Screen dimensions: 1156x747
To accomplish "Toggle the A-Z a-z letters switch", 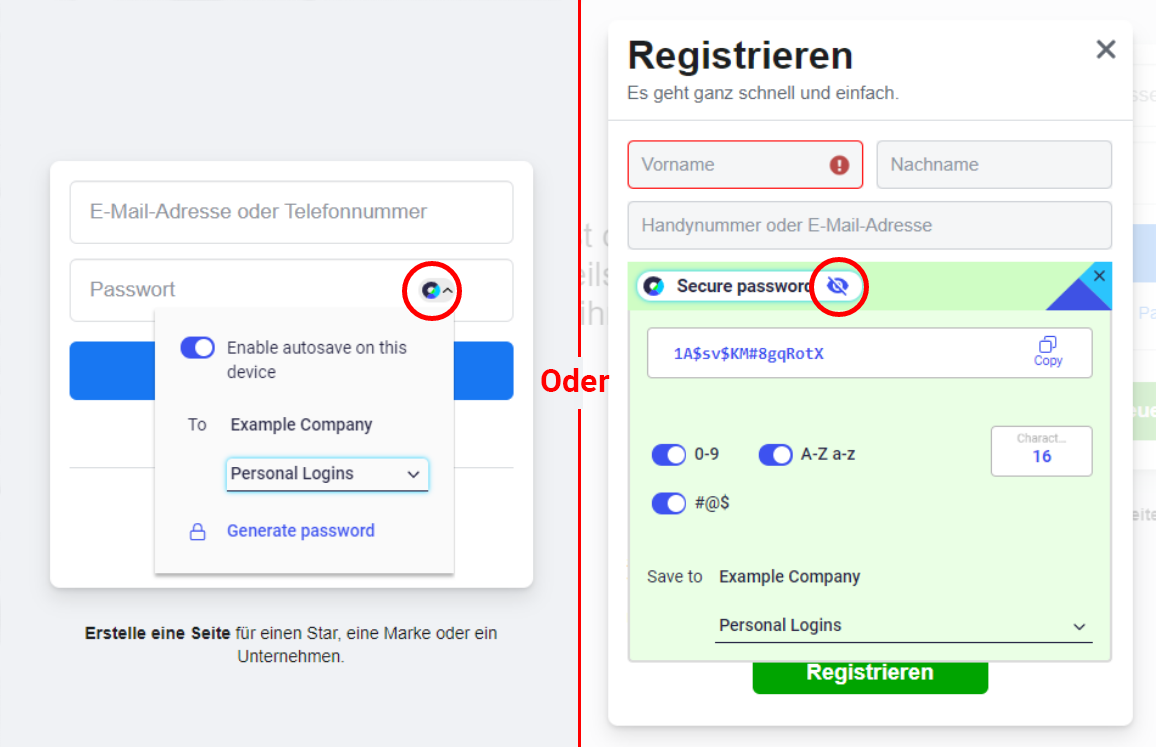I will pos(776,454).
